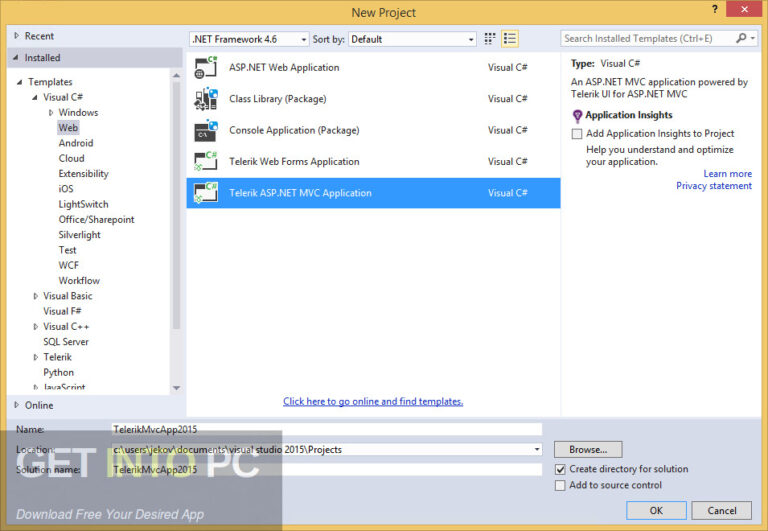Expand the Telerik node arrow
768x531 pixels.
[x=35, y=358]
